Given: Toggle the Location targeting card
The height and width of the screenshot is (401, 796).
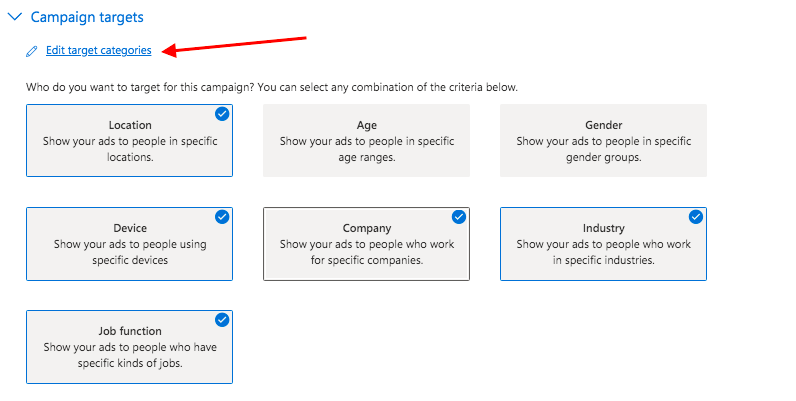Looking at the screenshot, I should tap(129, 141).
